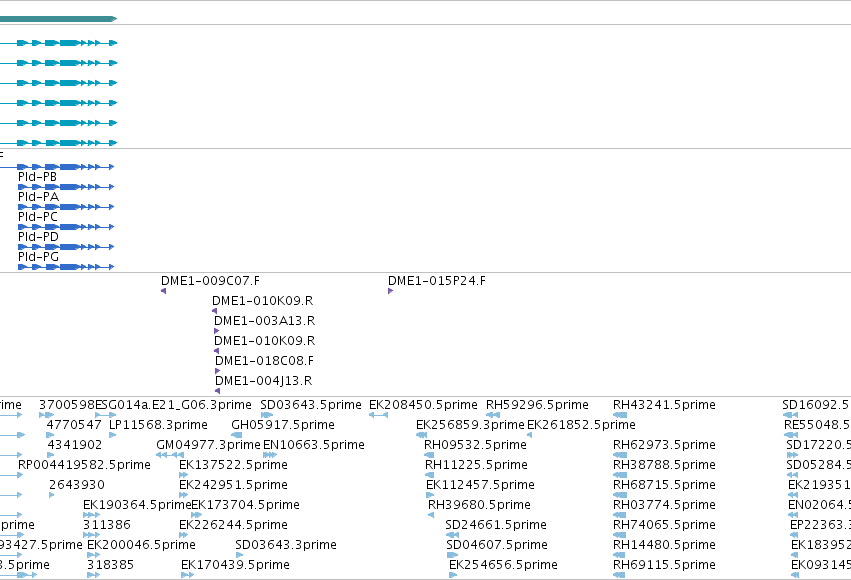
Task: Select the Pld-PB transcript label
Action: [37, 177]
